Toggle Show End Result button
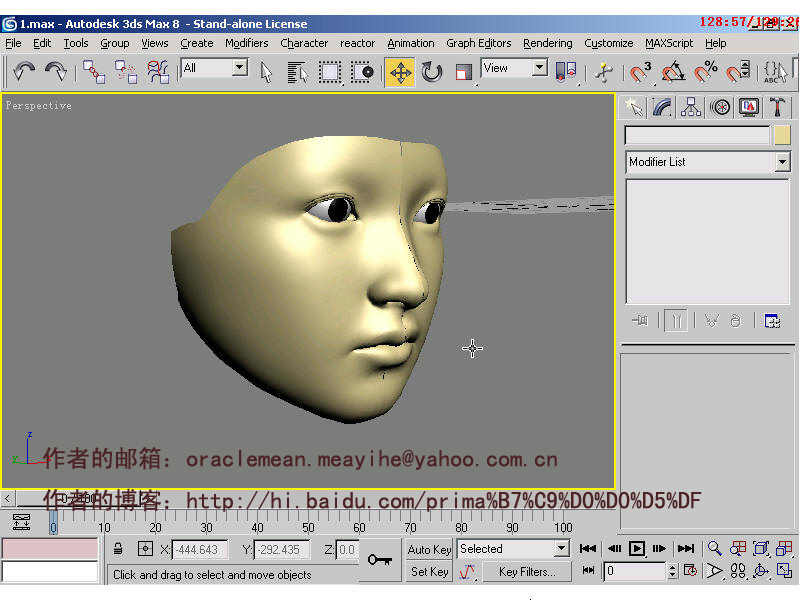The image size is (800, 600). tap(676, 321)
